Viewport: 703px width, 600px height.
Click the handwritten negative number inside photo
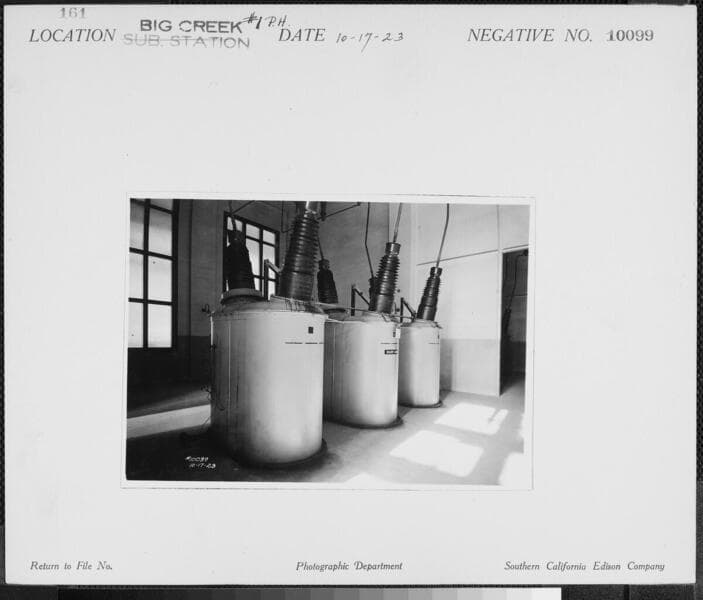coord(201,462)
